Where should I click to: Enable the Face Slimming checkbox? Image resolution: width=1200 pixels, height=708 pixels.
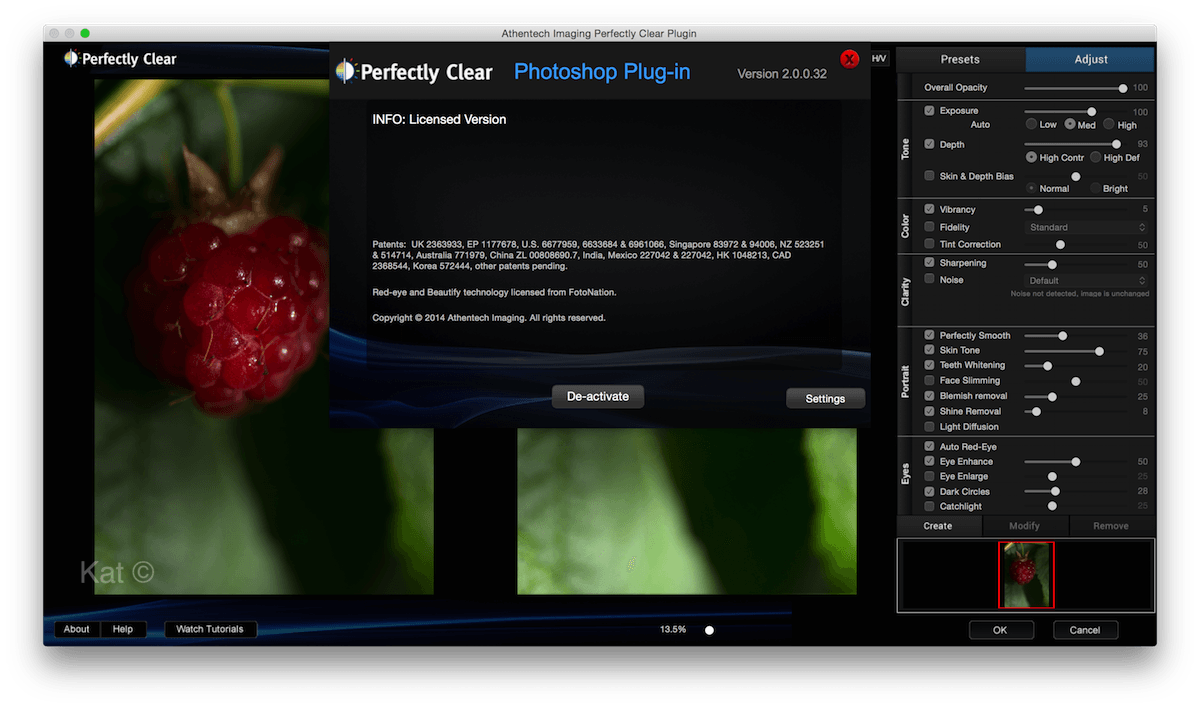pos(930,381)
